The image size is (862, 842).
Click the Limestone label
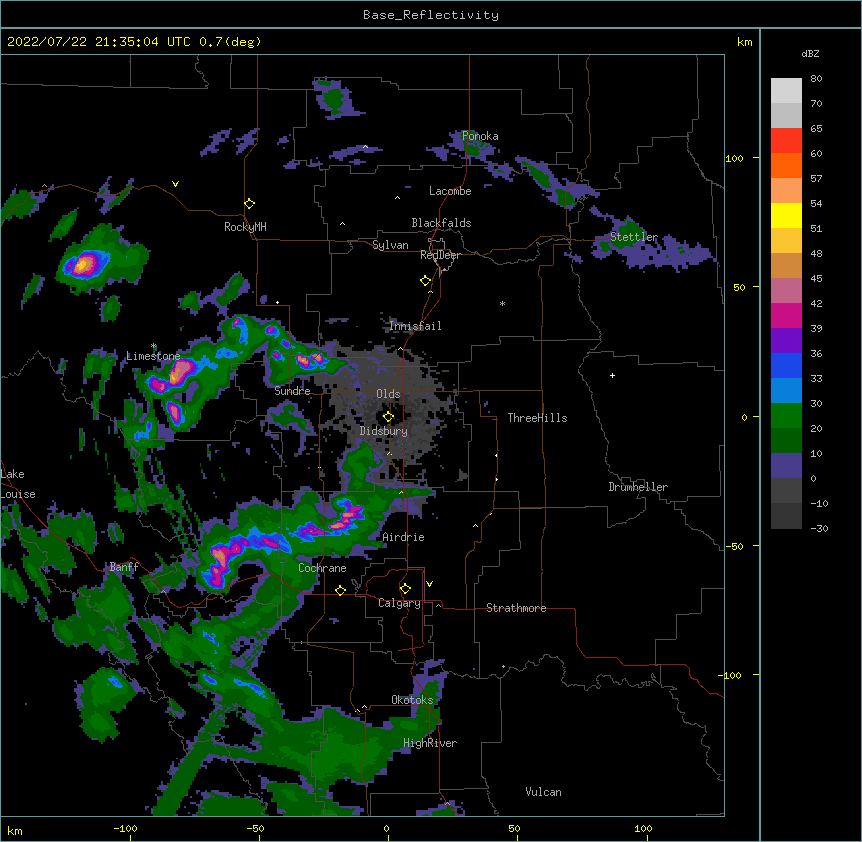153,356
